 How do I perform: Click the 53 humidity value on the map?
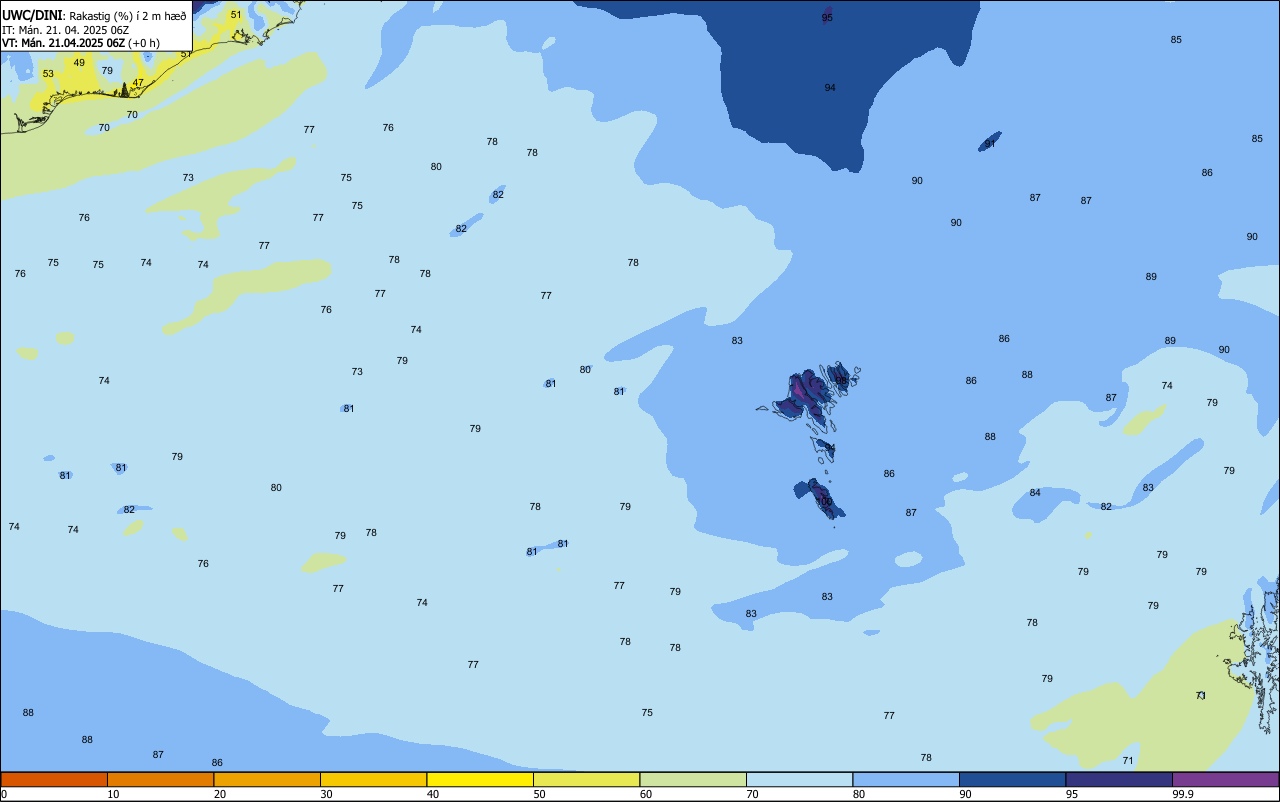point(48,74)
